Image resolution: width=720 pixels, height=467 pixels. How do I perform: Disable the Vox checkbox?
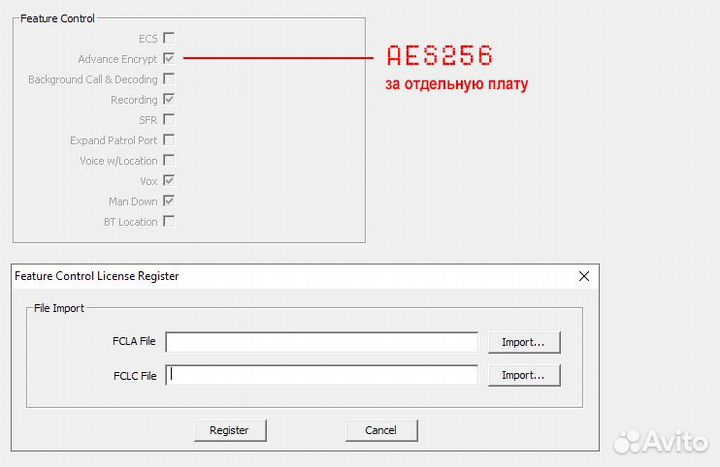(x=169, y=181)
